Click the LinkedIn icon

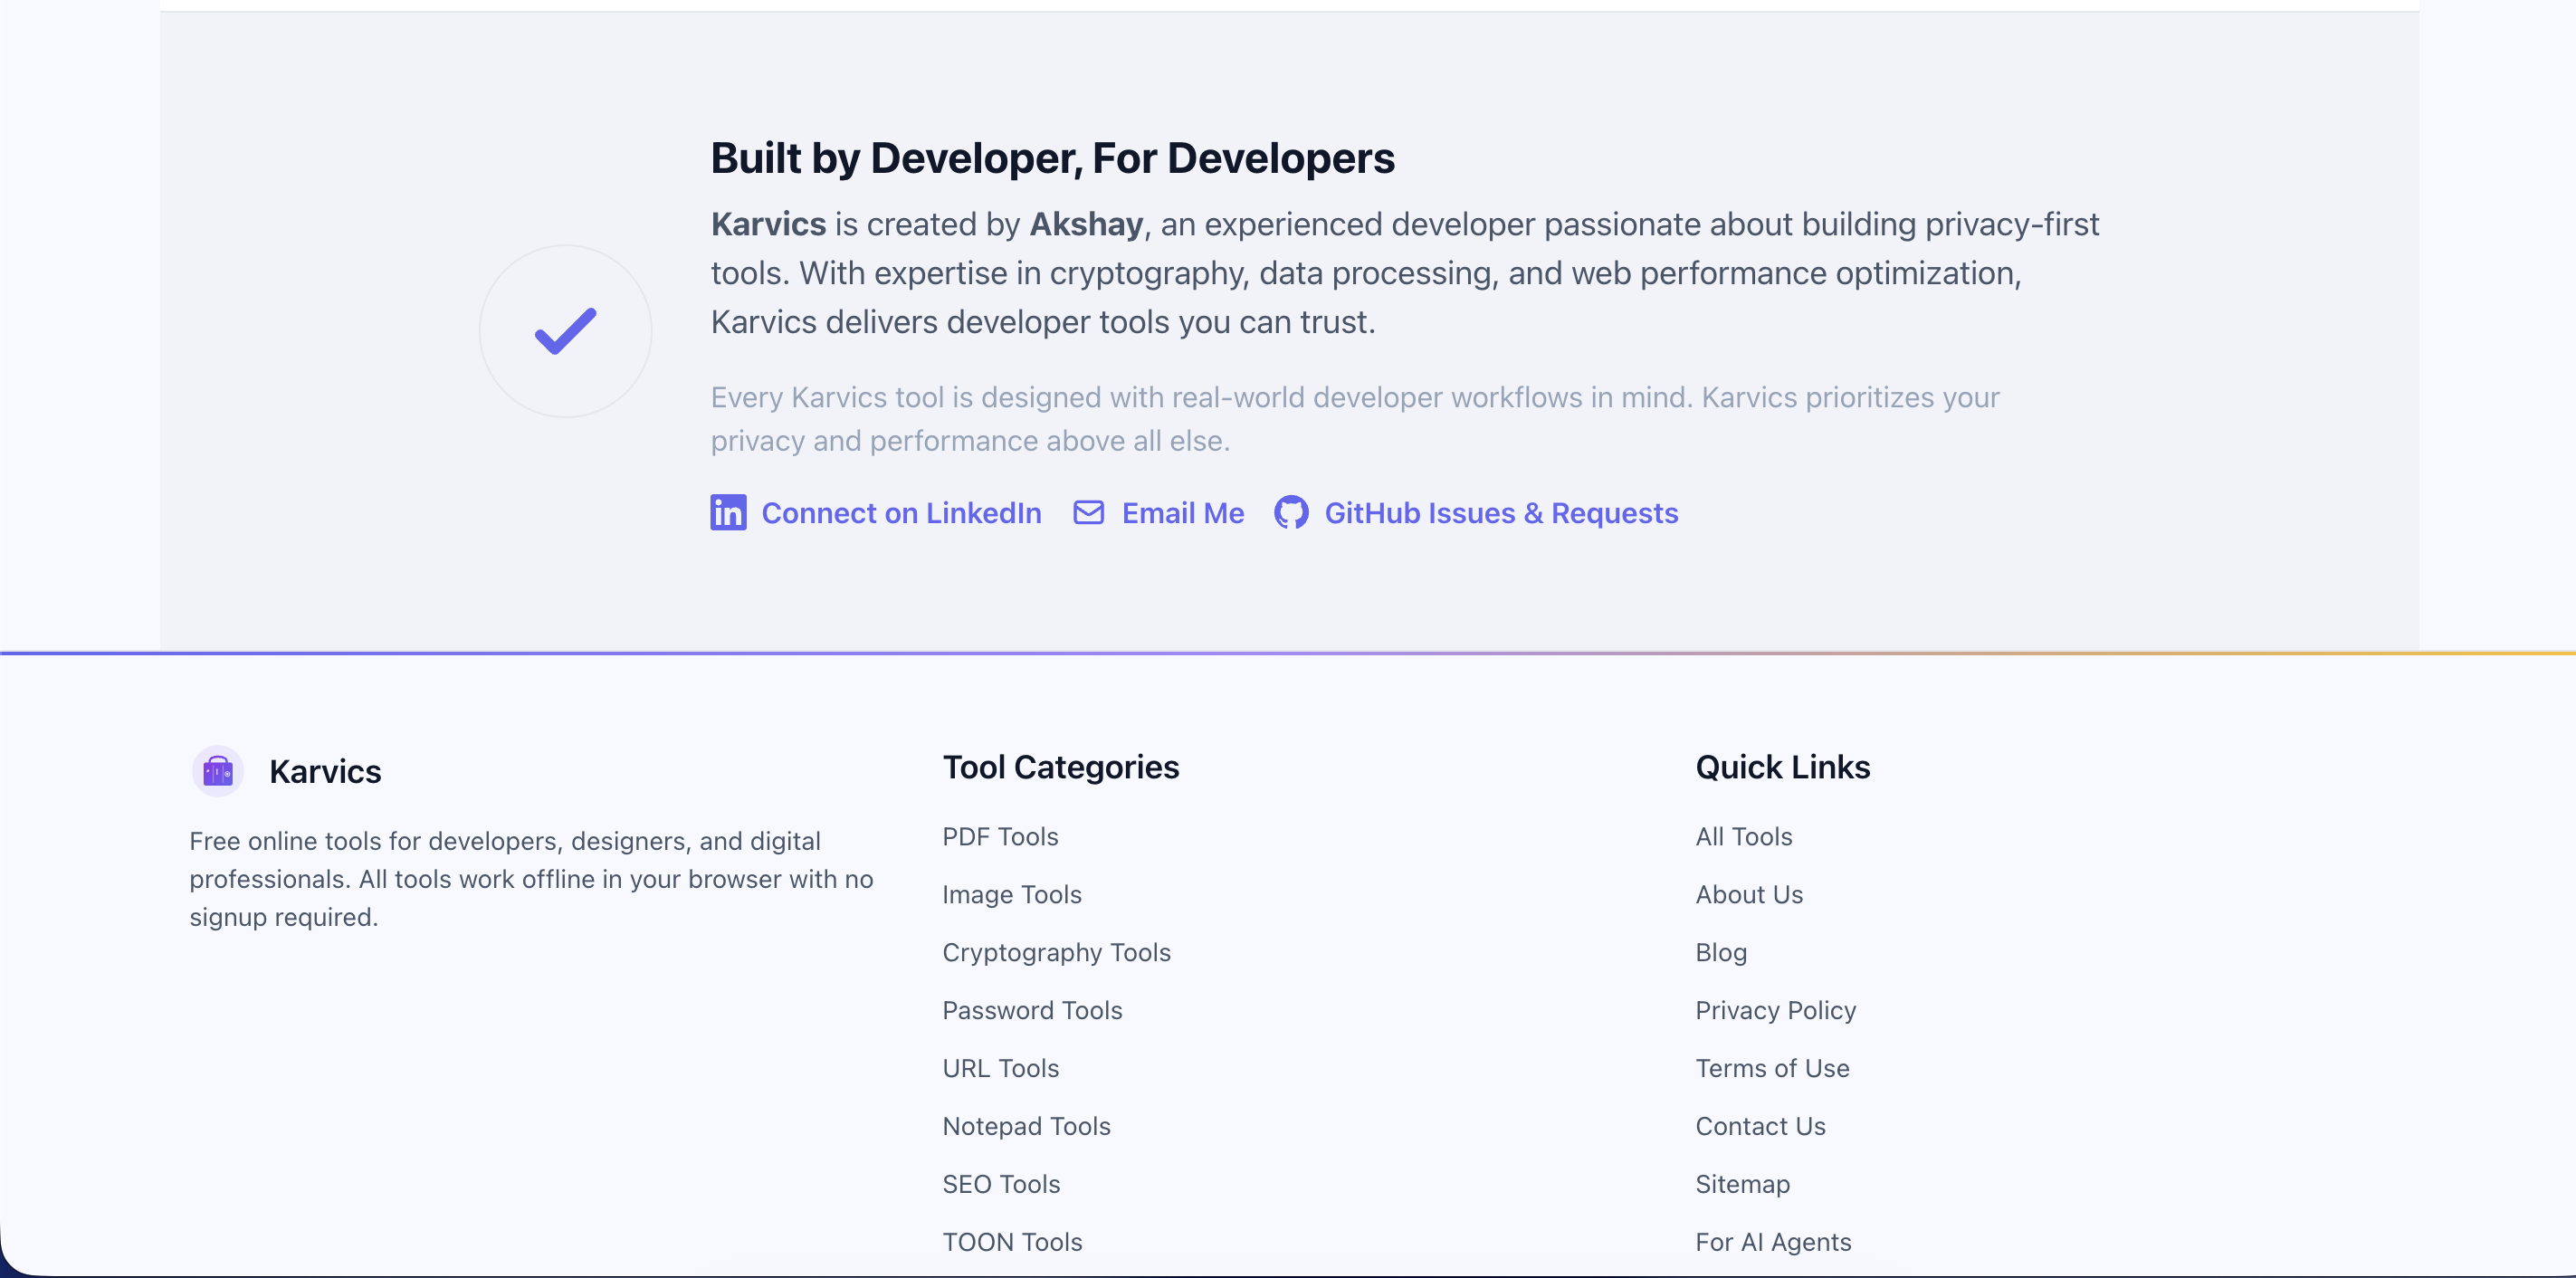point(728,513)
